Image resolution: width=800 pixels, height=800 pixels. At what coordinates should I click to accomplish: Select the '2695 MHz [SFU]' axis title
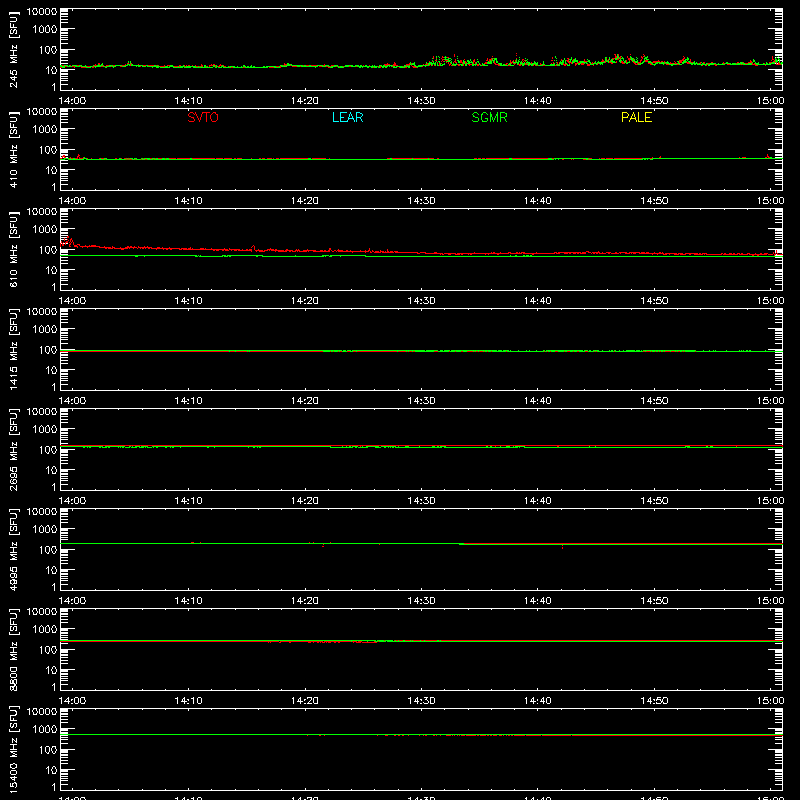coord(13,449)
